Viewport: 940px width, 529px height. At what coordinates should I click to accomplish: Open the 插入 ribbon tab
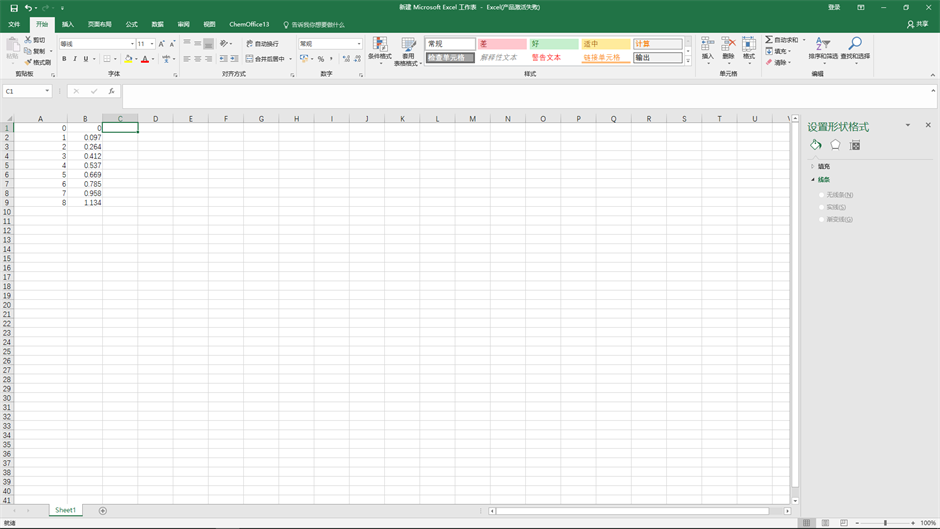coord(67,24)
